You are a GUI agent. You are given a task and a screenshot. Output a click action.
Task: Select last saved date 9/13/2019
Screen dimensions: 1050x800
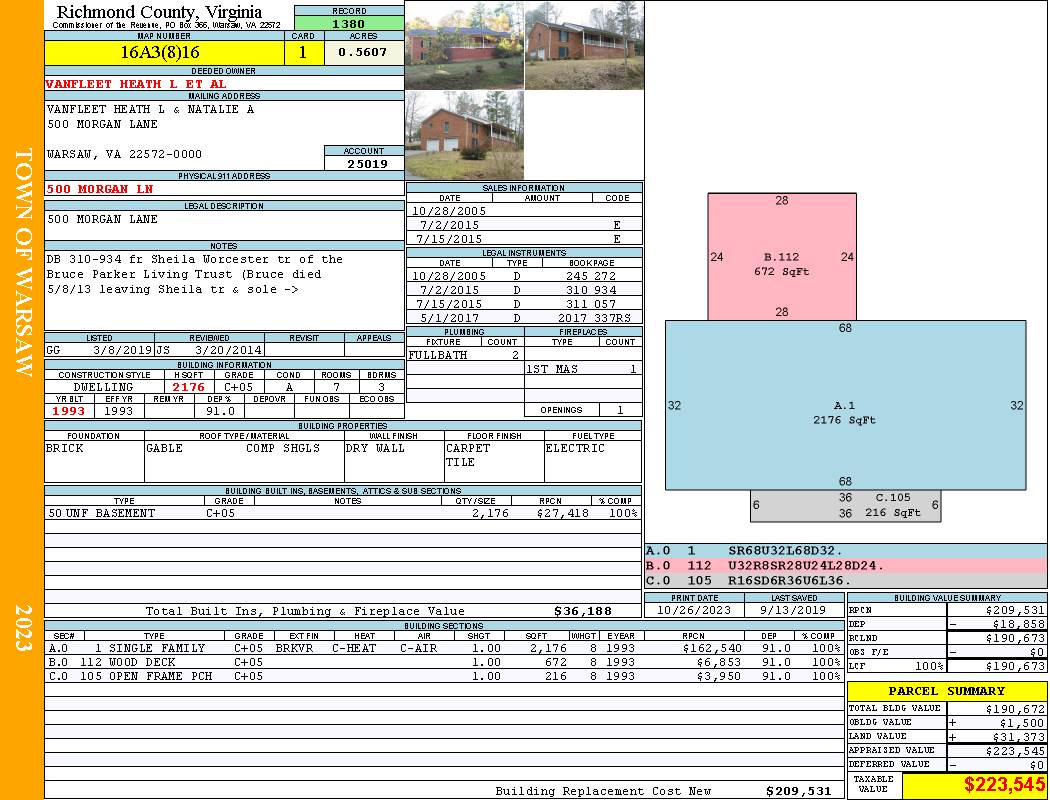[x=794, y=611]
